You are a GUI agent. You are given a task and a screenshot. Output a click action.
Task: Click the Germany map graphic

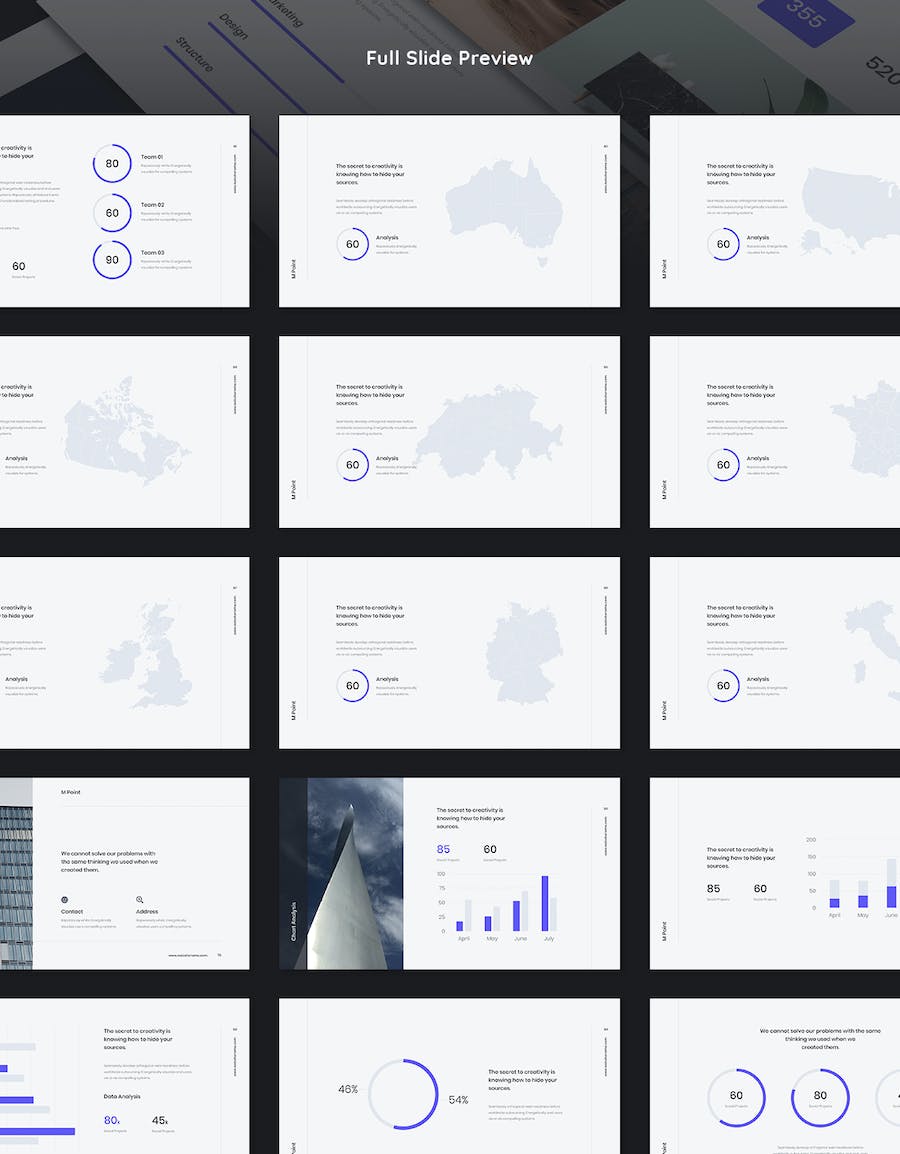tap(524, 652)
